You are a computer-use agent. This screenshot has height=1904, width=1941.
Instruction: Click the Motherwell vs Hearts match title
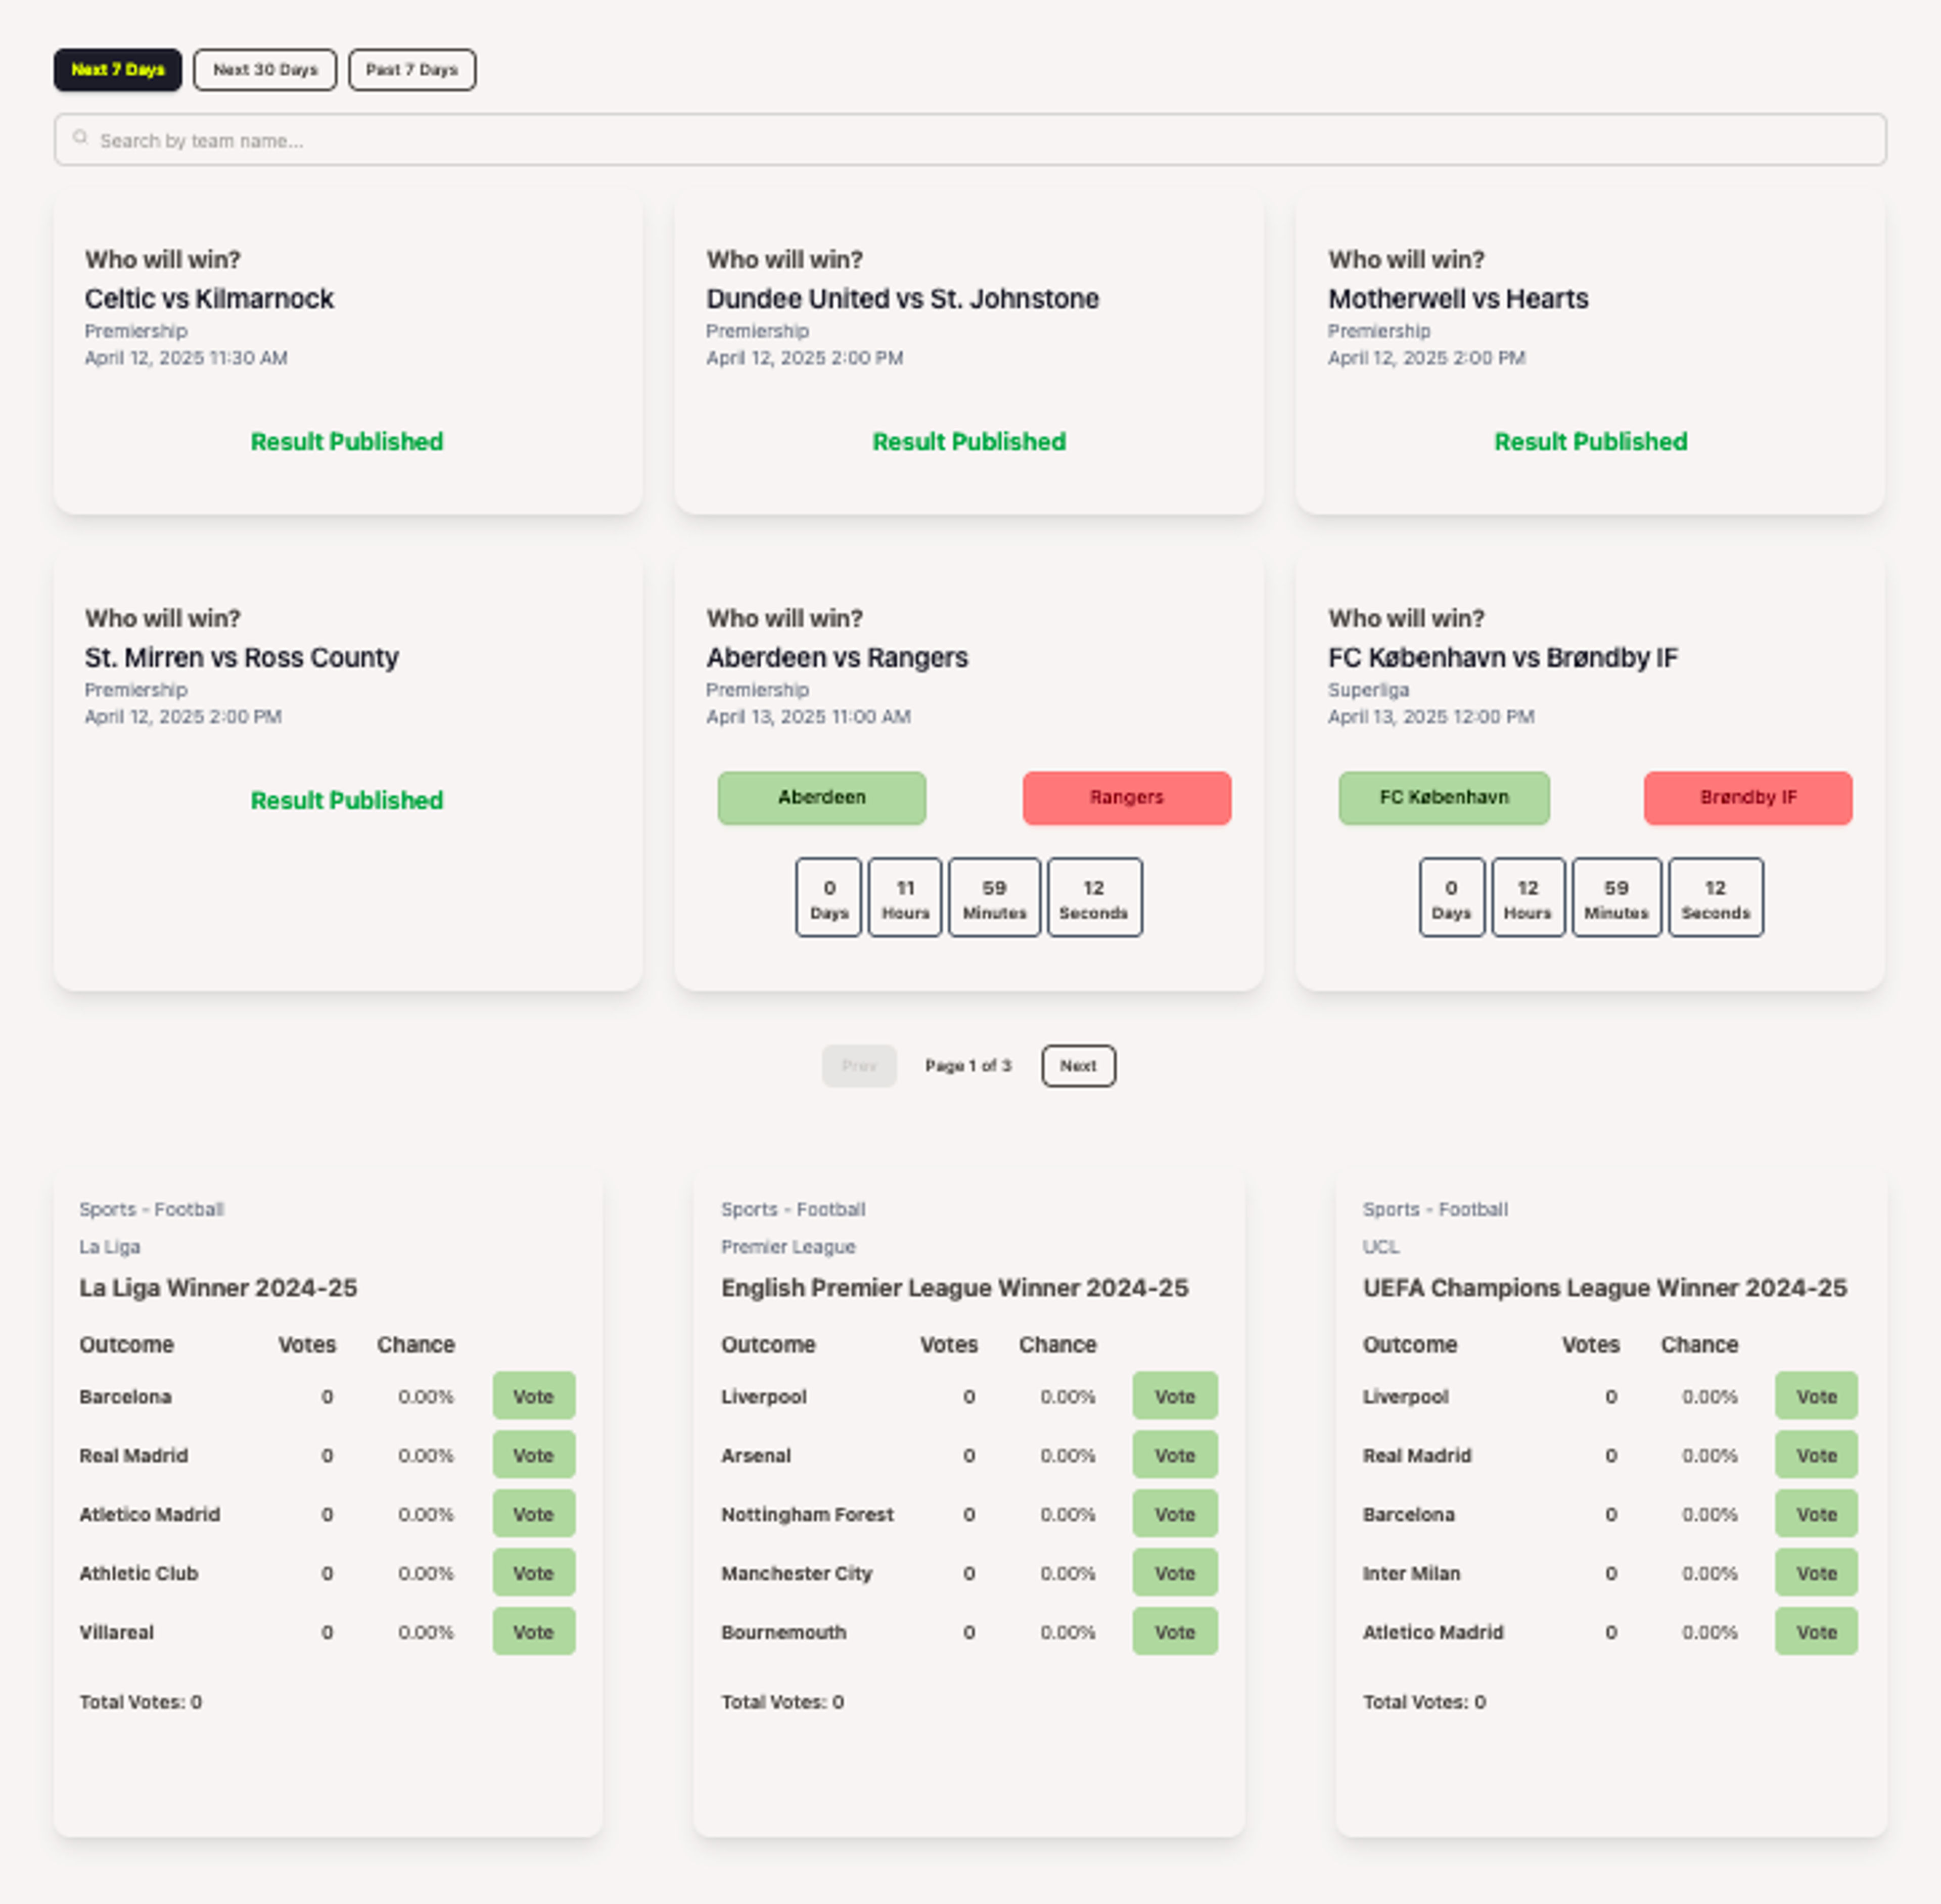[1458, 299]
